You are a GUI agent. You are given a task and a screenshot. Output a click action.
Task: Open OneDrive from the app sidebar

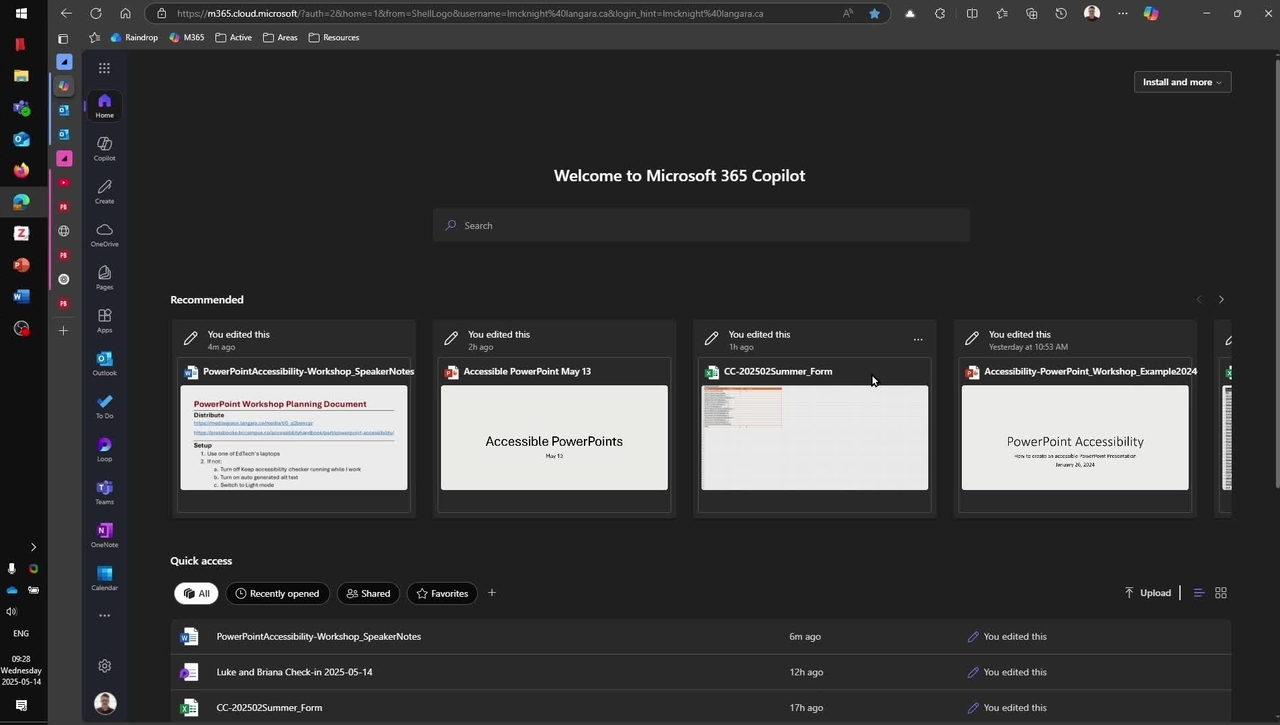tap(104, 234)
